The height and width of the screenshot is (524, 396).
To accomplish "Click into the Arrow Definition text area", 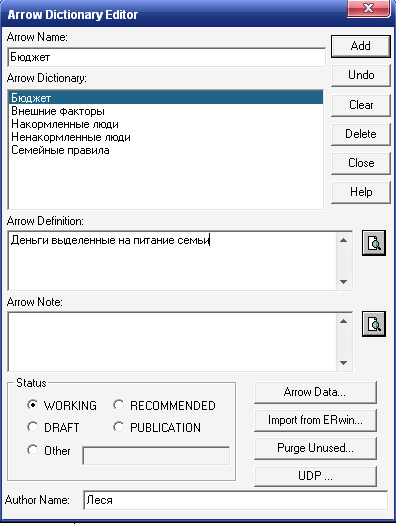I will [172, 261].
